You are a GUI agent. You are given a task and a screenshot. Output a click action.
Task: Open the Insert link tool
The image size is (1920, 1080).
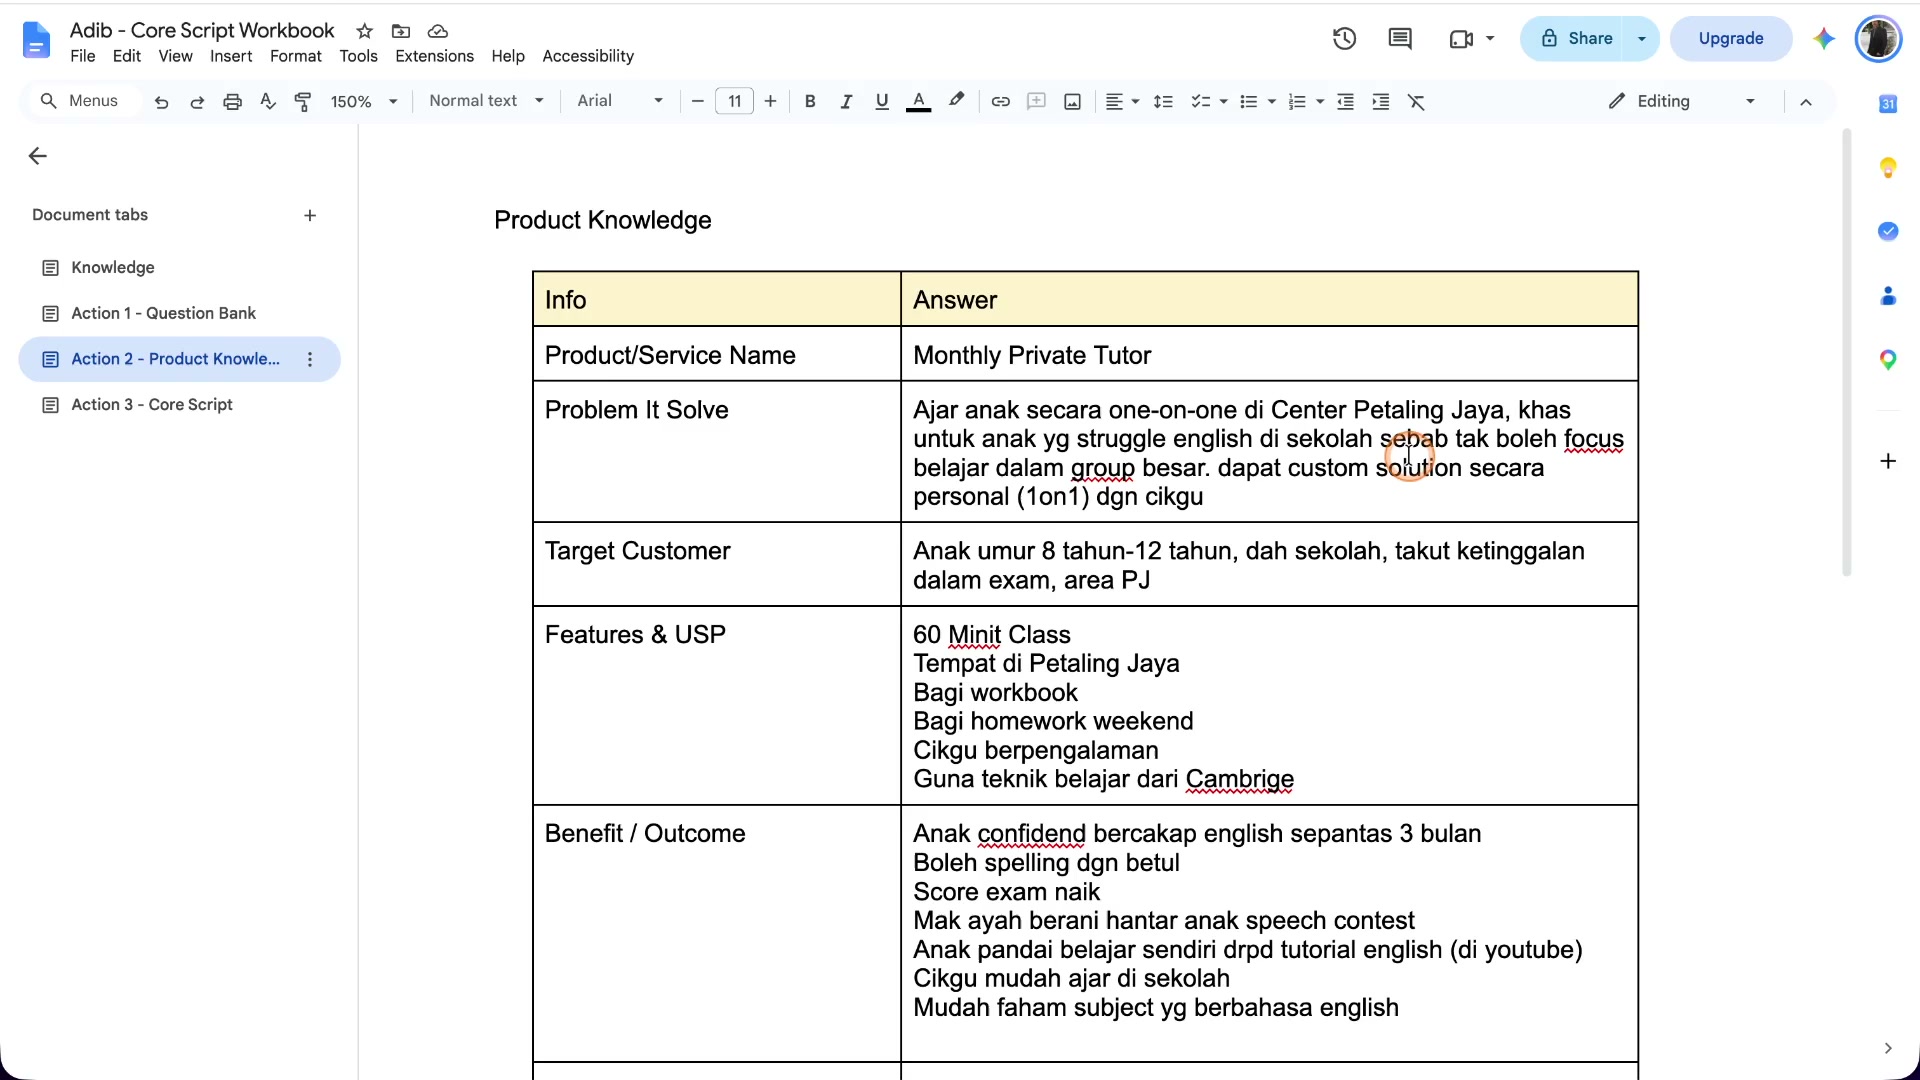click(x=1000, y=102)
